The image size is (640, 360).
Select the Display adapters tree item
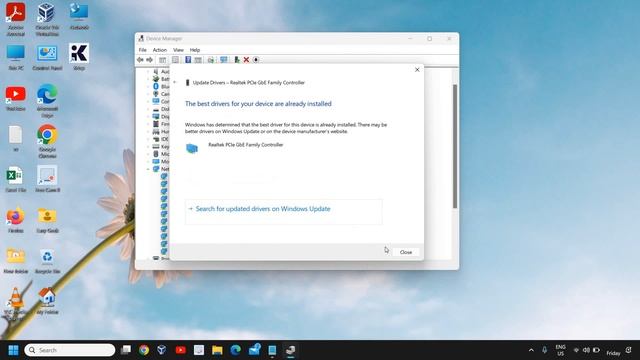[x=161, y=117]
